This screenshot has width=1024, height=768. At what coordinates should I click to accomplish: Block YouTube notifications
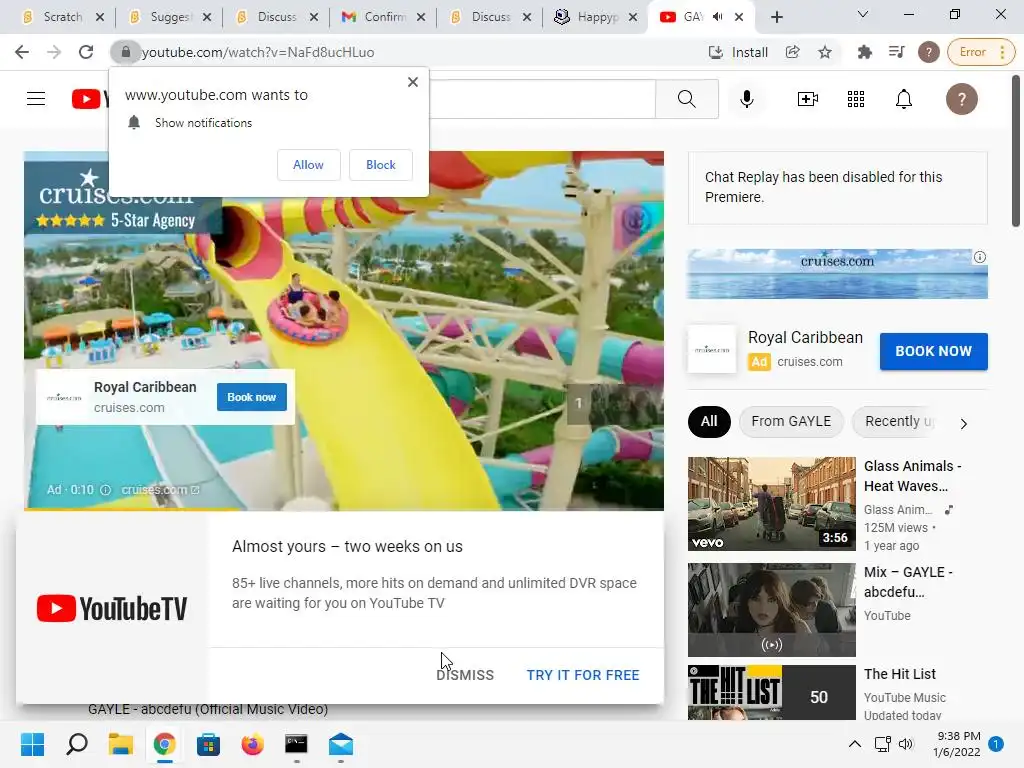point(381,165)
